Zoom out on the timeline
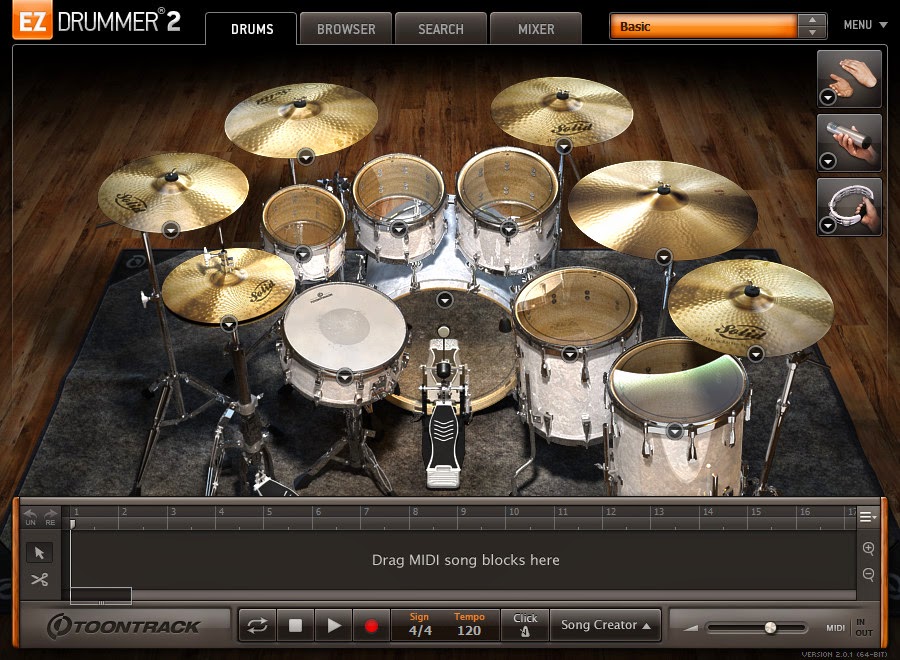 868,574
